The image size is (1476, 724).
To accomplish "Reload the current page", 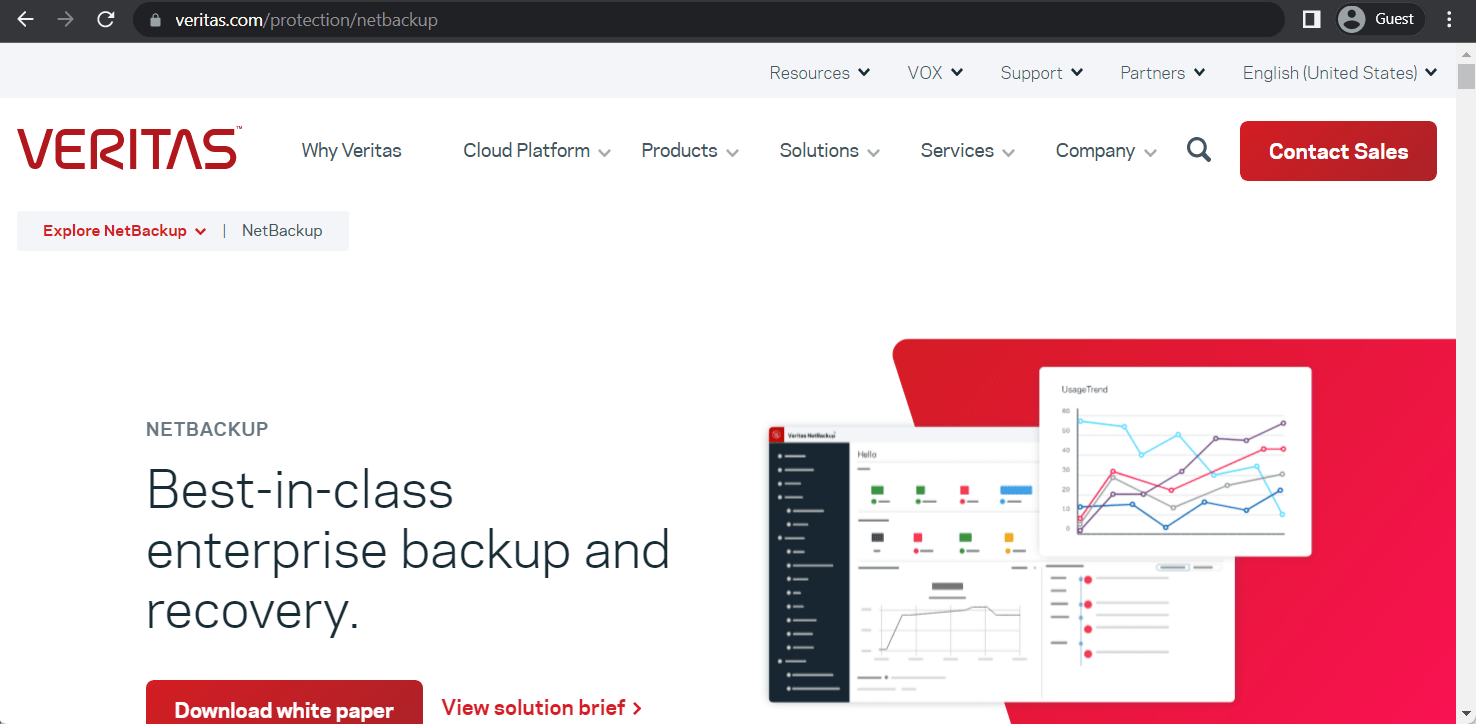I will (105, 18).
